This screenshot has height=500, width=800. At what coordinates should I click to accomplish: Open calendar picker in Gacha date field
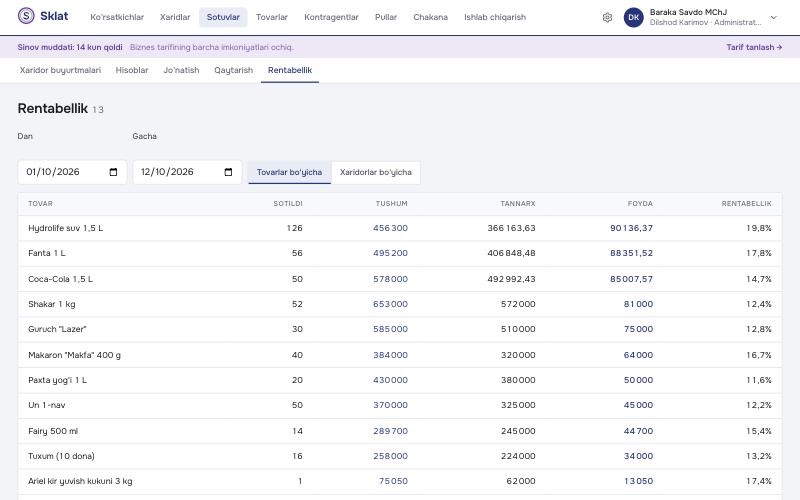tap(228, 172)
